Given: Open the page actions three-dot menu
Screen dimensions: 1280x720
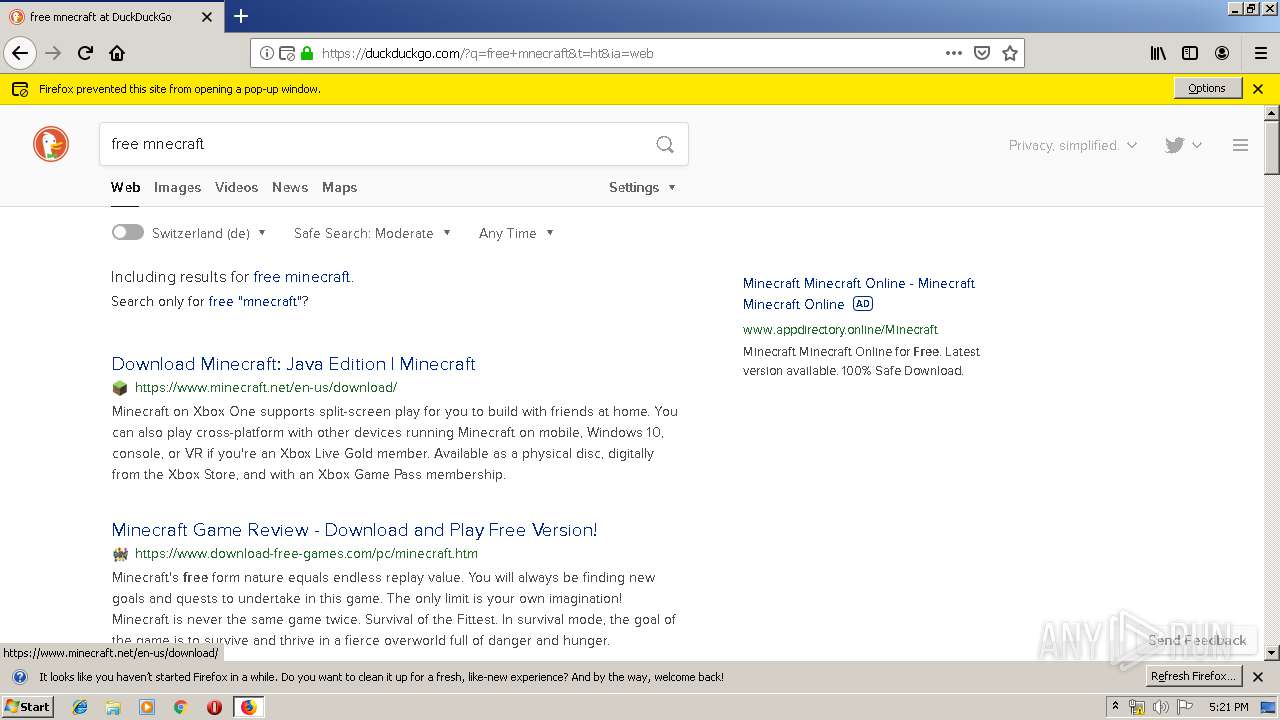Looking at the screenshot, I should click(954, 53).
